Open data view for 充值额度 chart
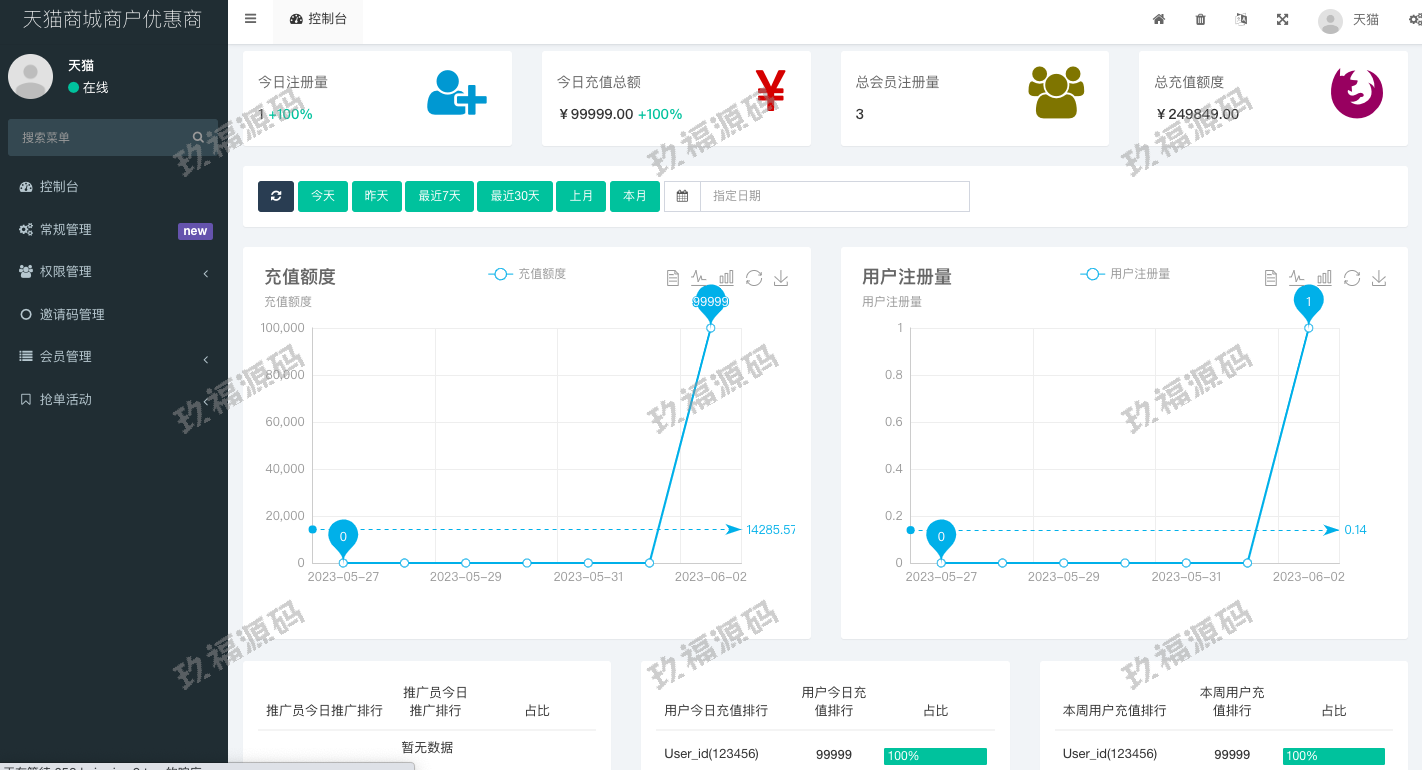1422x770 pixels. (x=673, y=278)
